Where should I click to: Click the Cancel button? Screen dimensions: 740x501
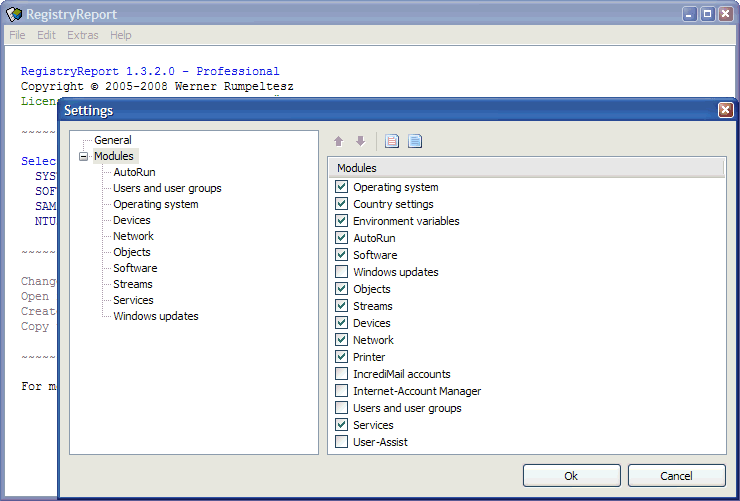point(676,476)
